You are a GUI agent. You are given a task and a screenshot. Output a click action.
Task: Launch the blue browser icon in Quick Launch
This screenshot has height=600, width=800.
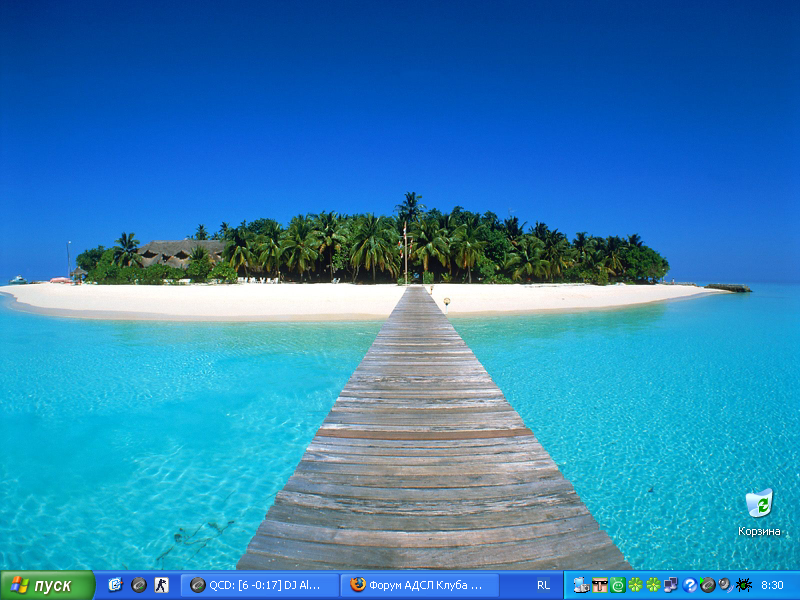click(115, 585)
